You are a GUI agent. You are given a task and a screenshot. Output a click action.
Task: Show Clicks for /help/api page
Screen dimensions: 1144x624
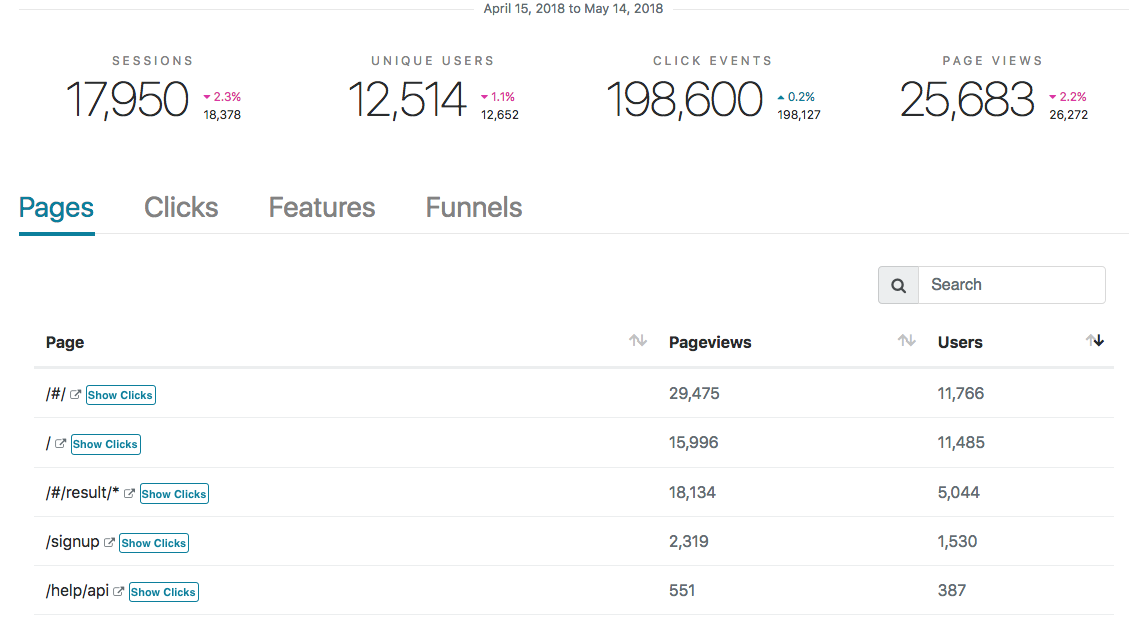point(164,592)
